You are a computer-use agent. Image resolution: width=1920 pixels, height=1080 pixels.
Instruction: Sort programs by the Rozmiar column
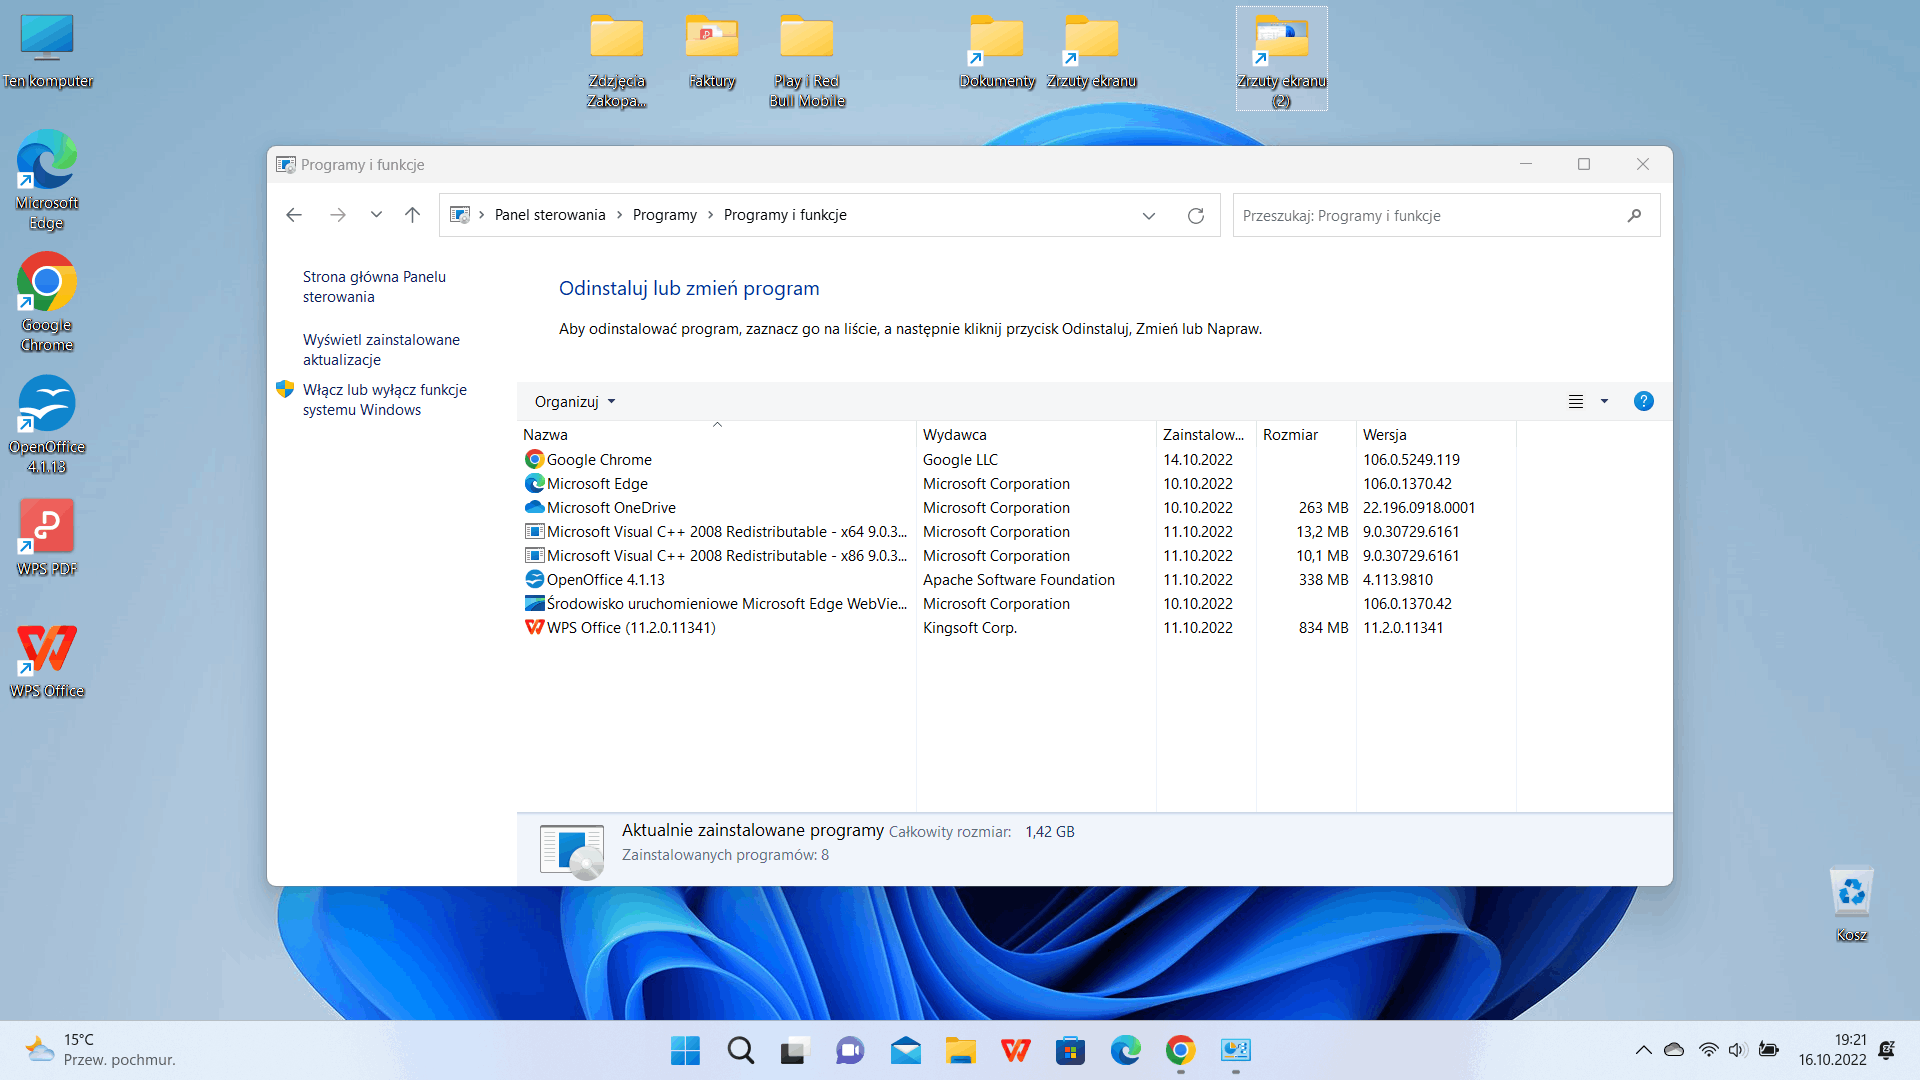click(1290, 435)
